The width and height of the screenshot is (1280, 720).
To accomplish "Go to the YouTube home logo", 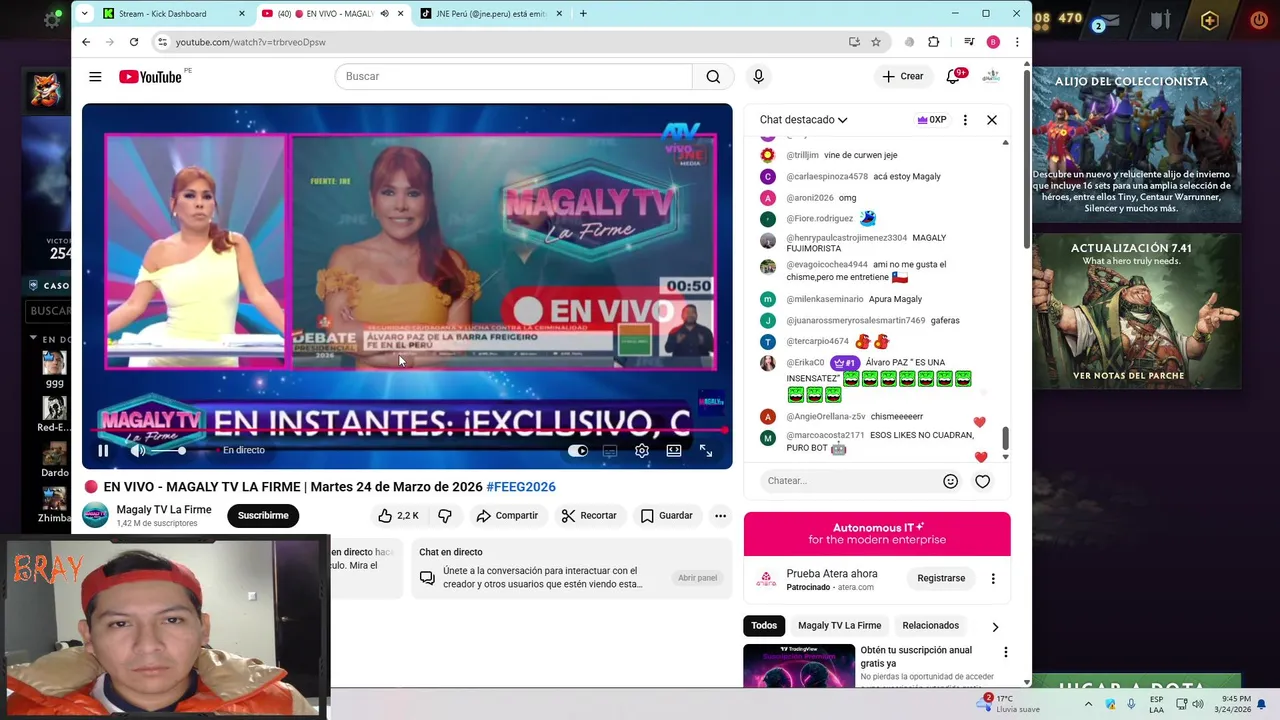I will tap(151, 77).
